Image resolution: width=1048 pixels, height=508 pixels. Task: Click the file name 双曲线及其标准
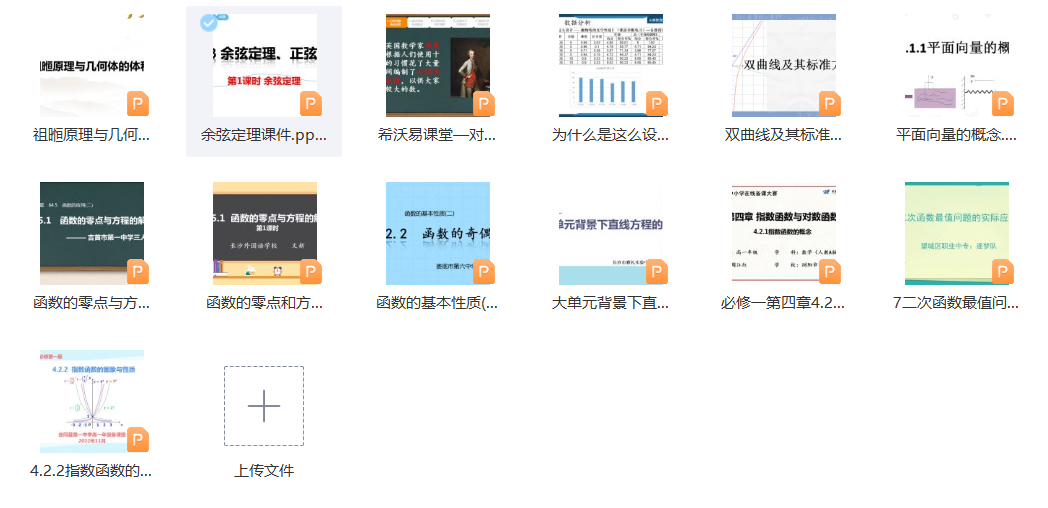(783, 134)
